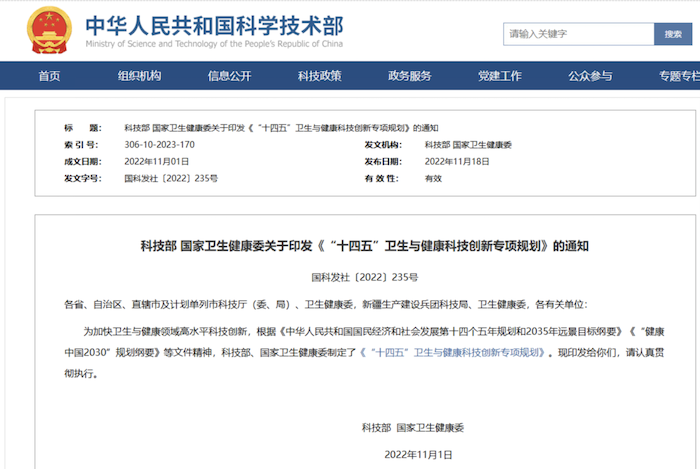The image size is (700, 469).
Task: Focus the 请输入关键字 search field
Action: click(x=579, y=34)
